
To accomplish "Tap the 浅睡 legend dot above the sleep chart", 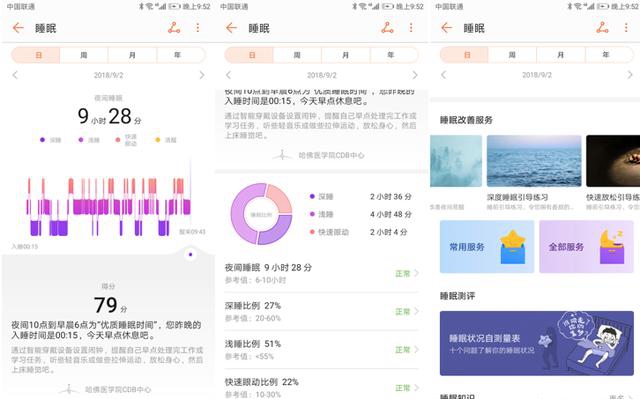I will click(x=81, y=140).
